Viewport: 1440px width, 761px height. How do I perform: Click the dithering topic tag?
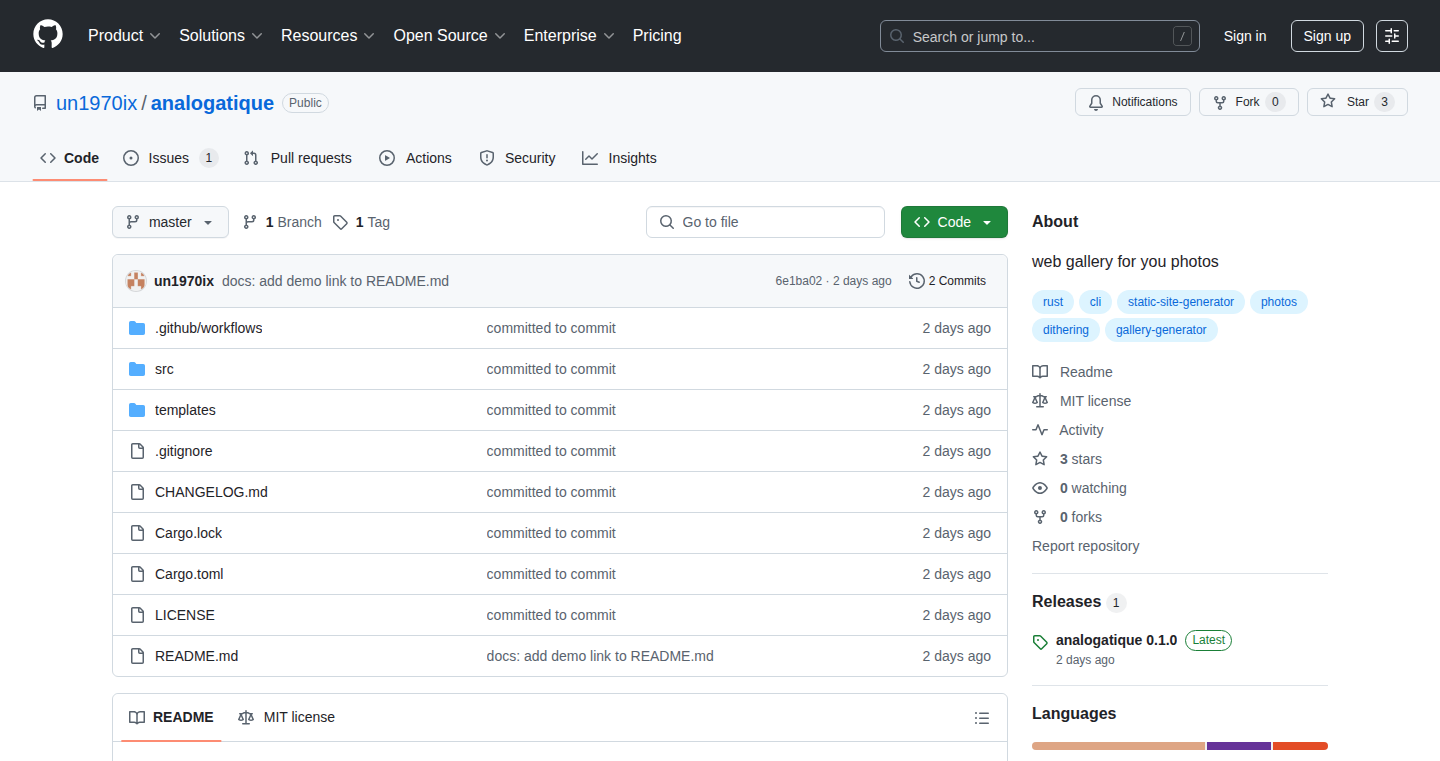pyautogui.click(x=1066, y=330)
